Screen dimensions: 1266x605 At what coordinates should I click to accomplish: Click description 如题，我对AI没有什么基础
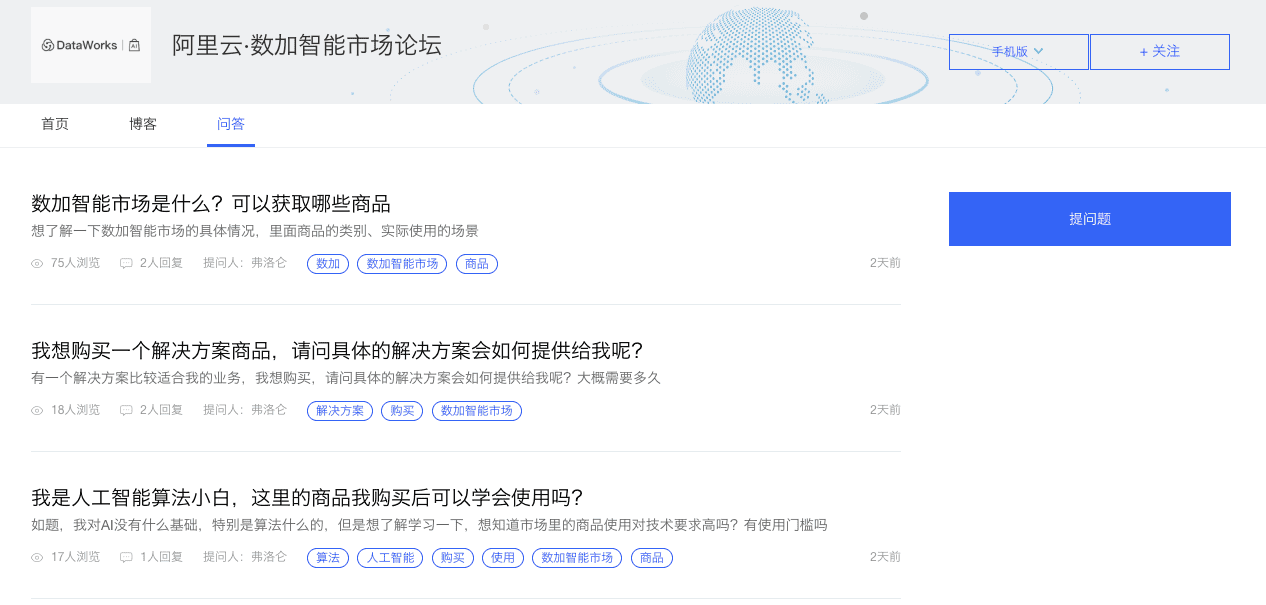[x=429, y=525]
